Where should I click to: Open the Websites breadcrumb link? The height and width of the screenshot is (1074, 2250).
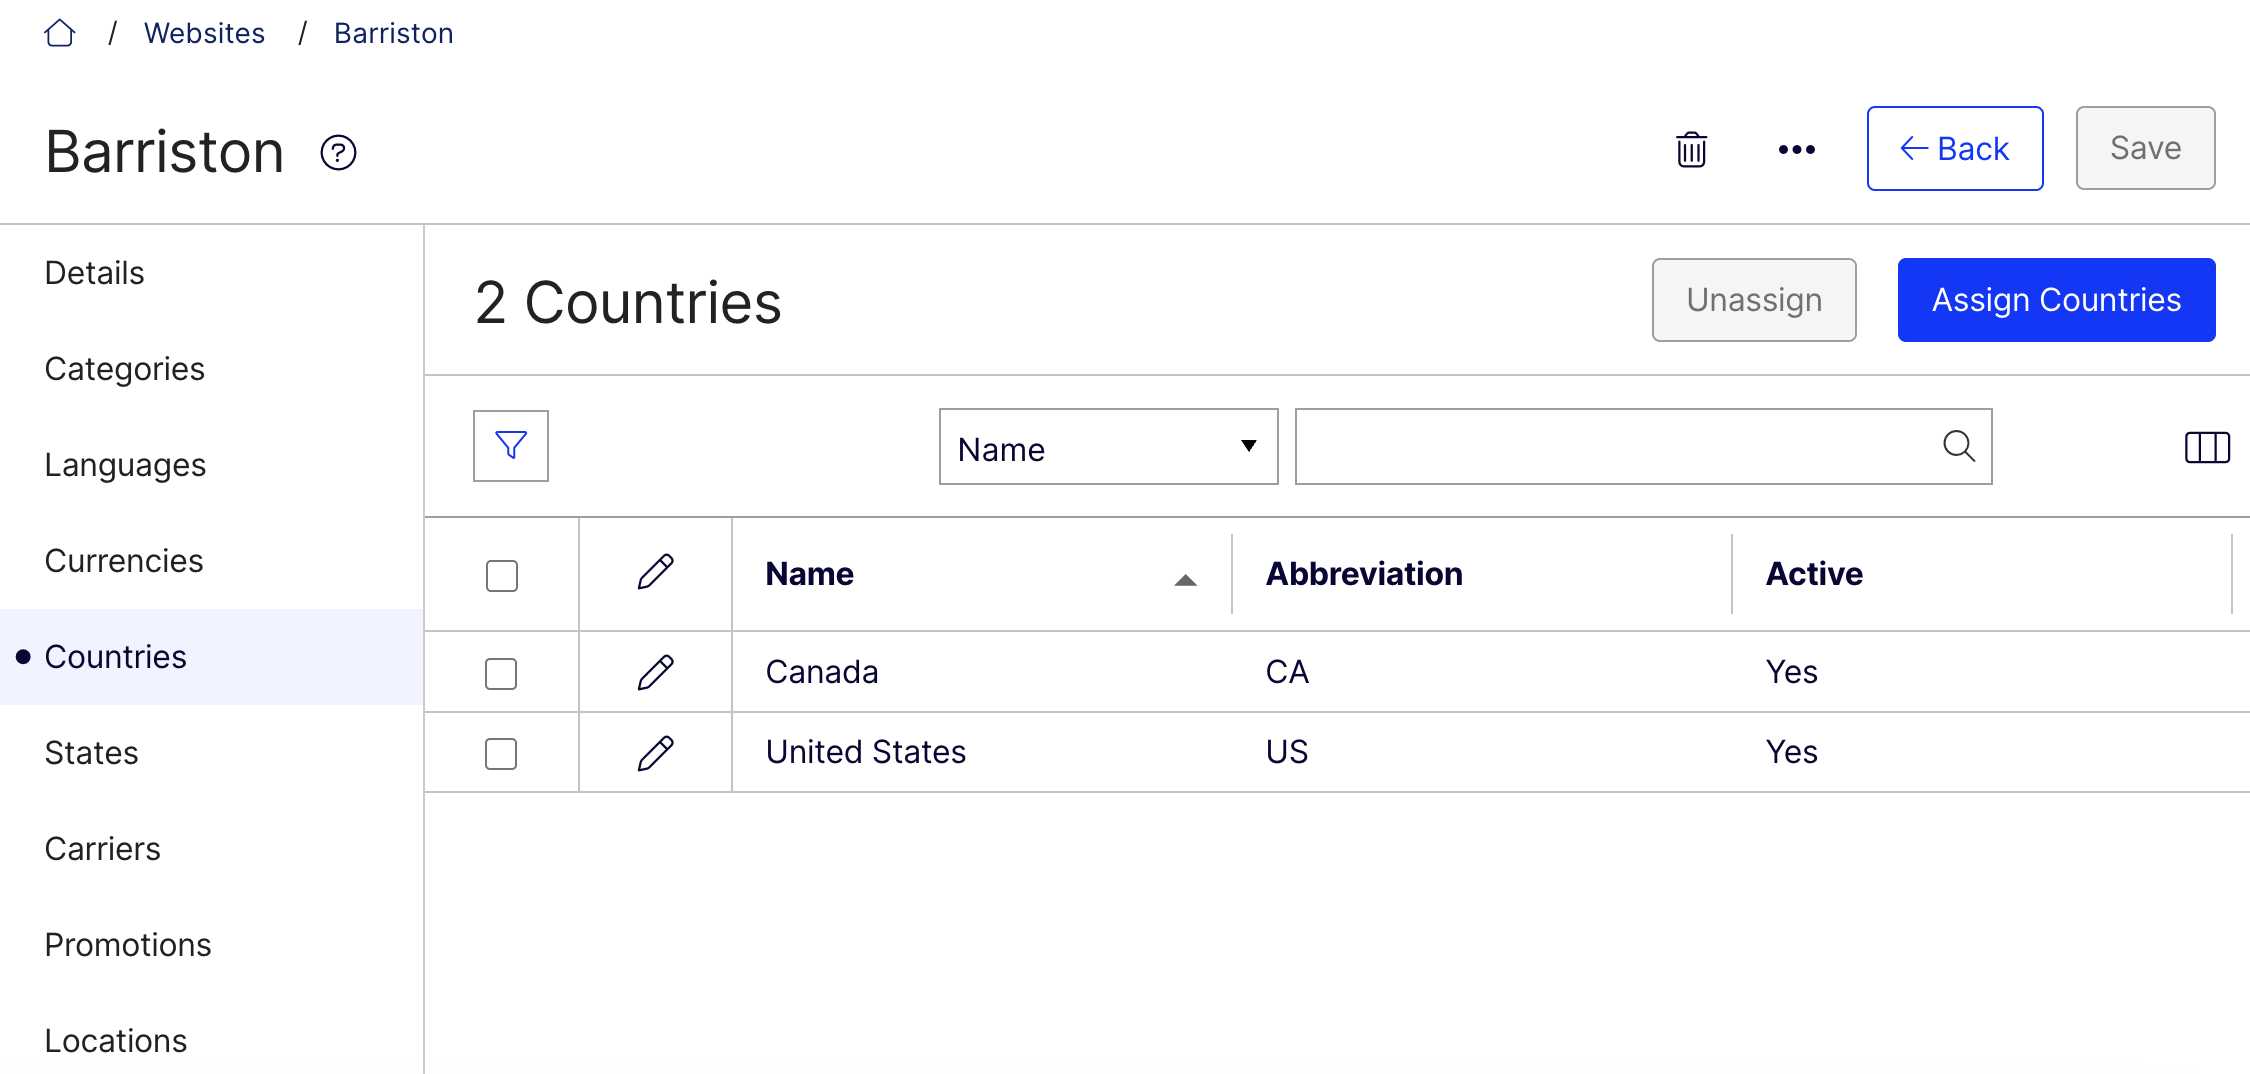204,33
